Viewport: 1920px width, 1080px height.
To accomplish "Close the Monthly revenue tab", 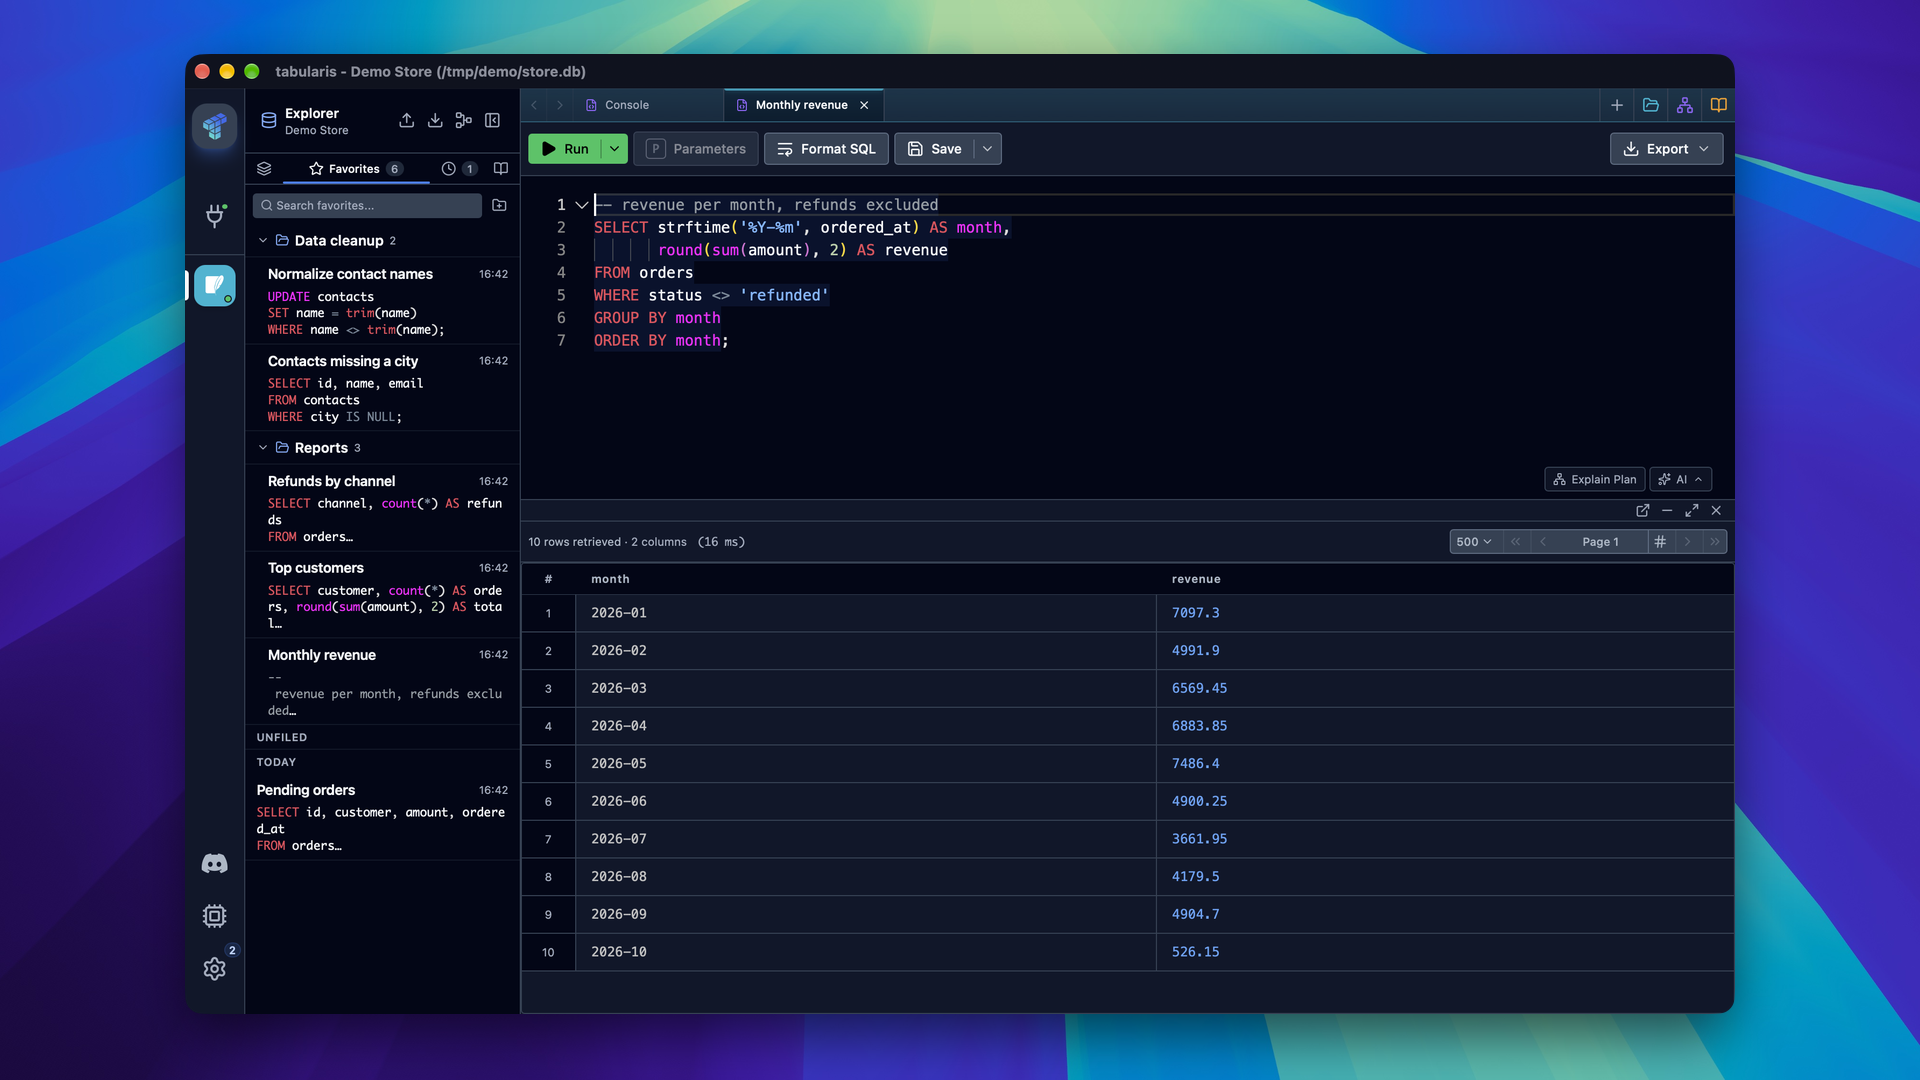I will pos(864,105).
